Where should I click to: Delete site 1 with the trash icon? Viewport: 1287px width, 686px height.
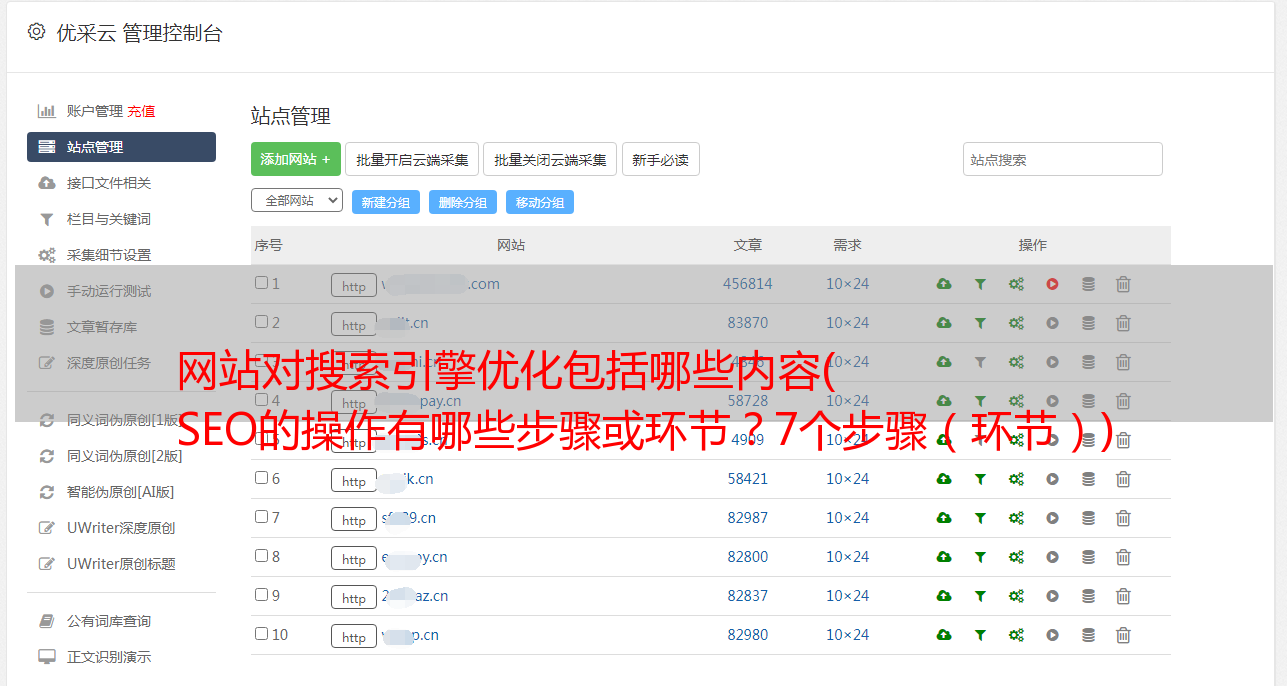(1123, 284)
